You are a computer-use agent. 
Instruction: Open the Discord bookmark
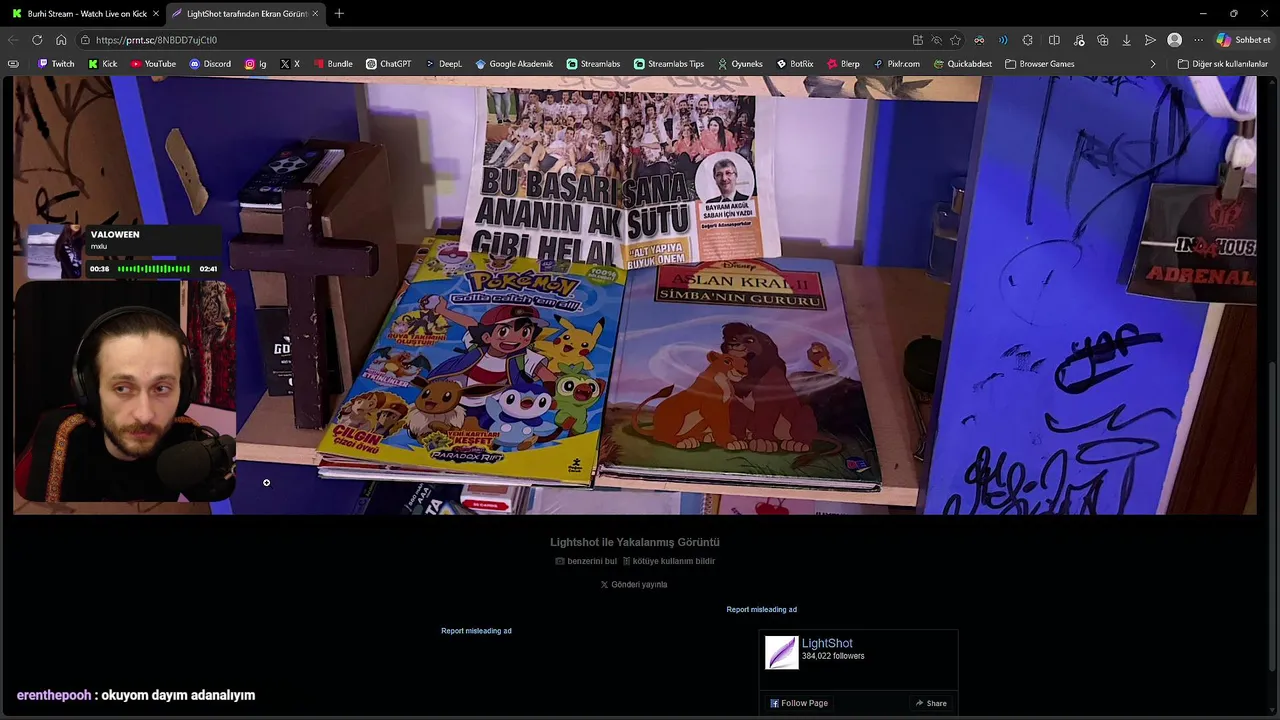210,64
